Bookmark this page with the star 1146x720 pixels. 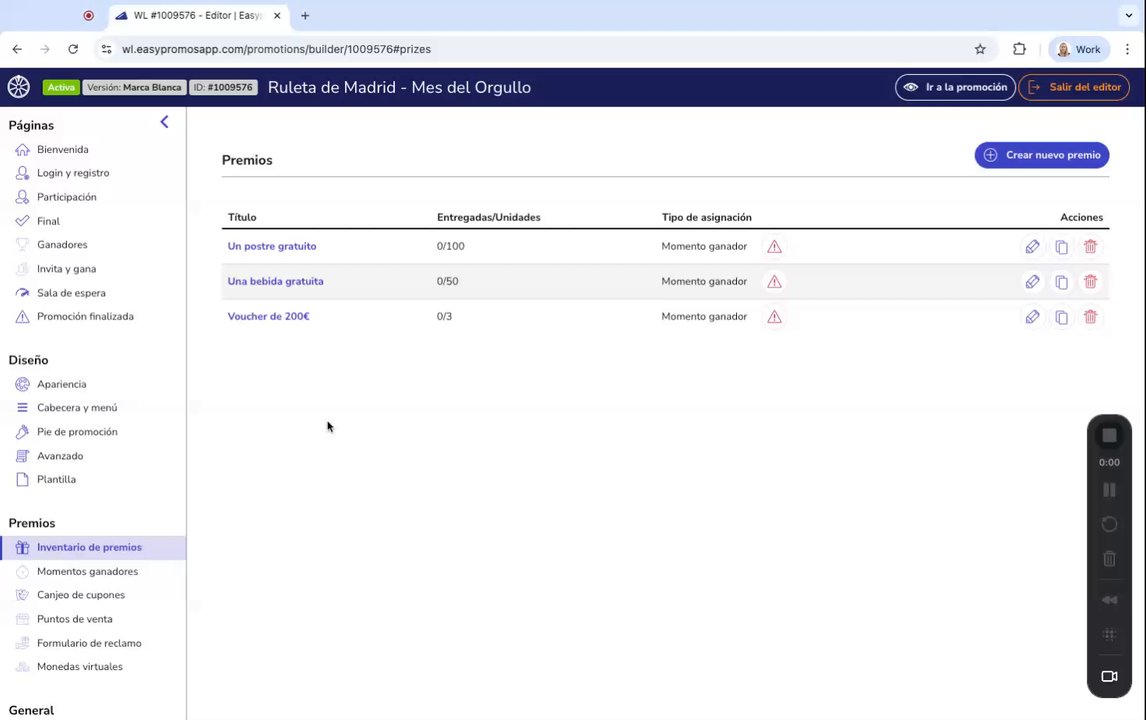(x=980, y=49)
